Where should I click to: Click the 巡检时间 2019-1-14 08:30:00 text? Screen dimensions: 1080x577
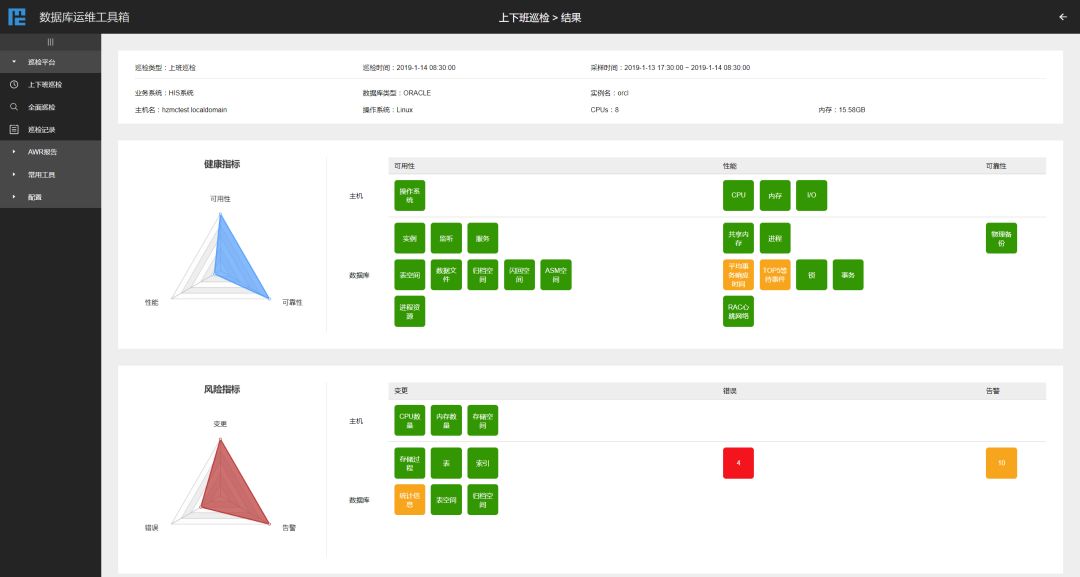pyautogui.click(x=409, y=67)
